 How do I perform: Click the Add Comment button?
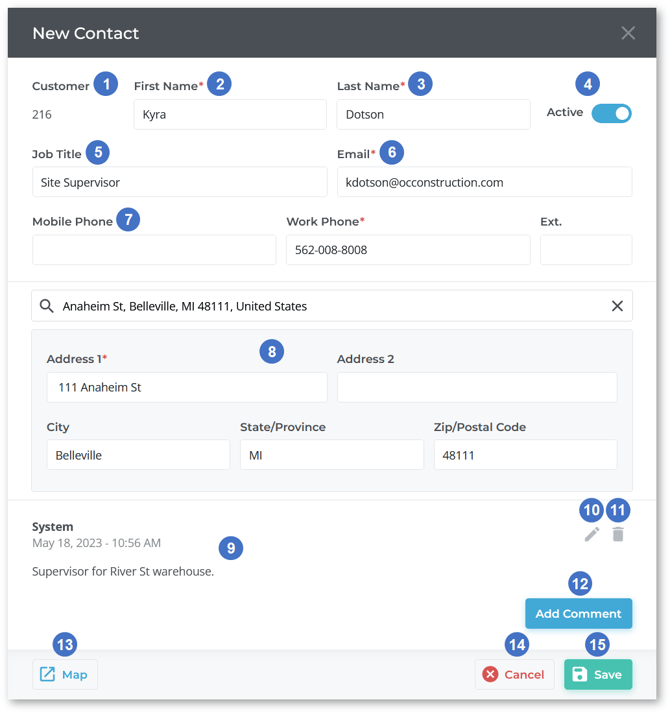click(578, 613)
